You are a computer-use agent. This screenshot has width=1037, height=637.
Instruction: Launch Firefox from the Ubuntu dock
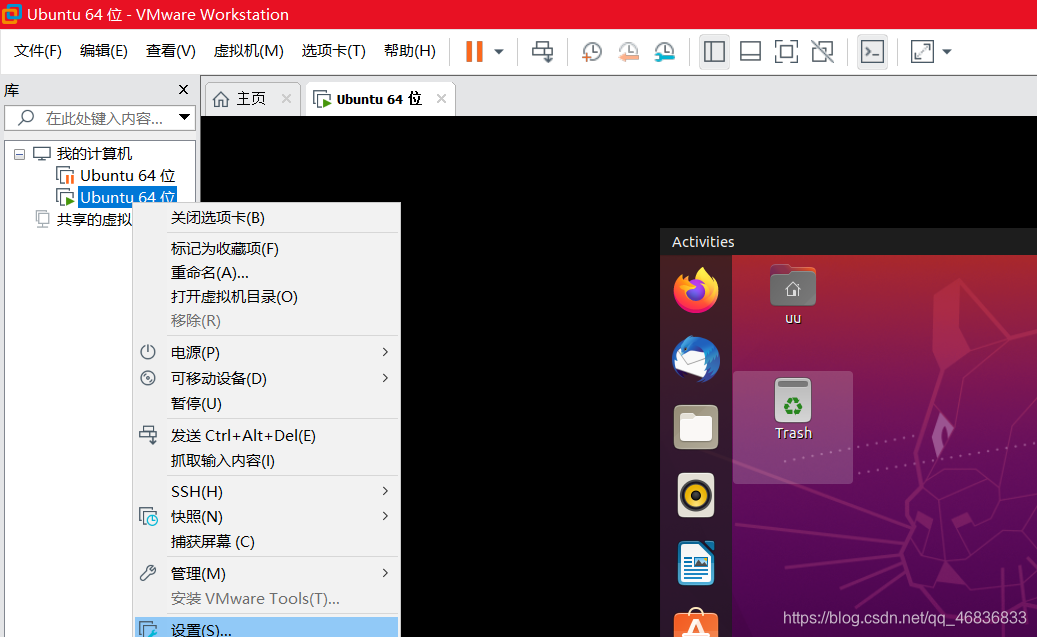(696, 290)
